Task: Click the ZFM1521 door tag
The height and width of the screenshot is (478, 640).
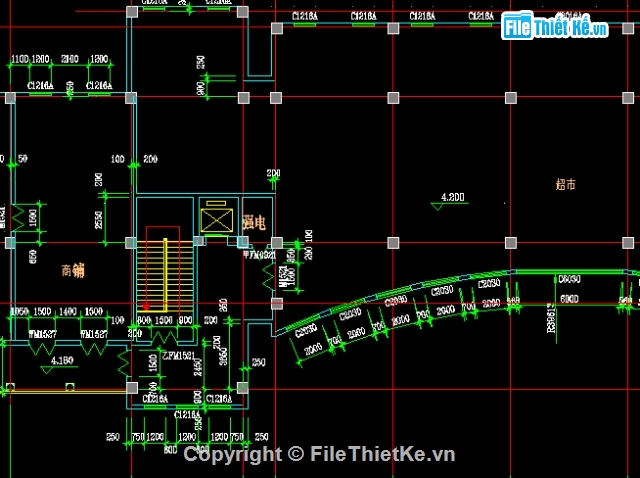Action: point(178,356)
